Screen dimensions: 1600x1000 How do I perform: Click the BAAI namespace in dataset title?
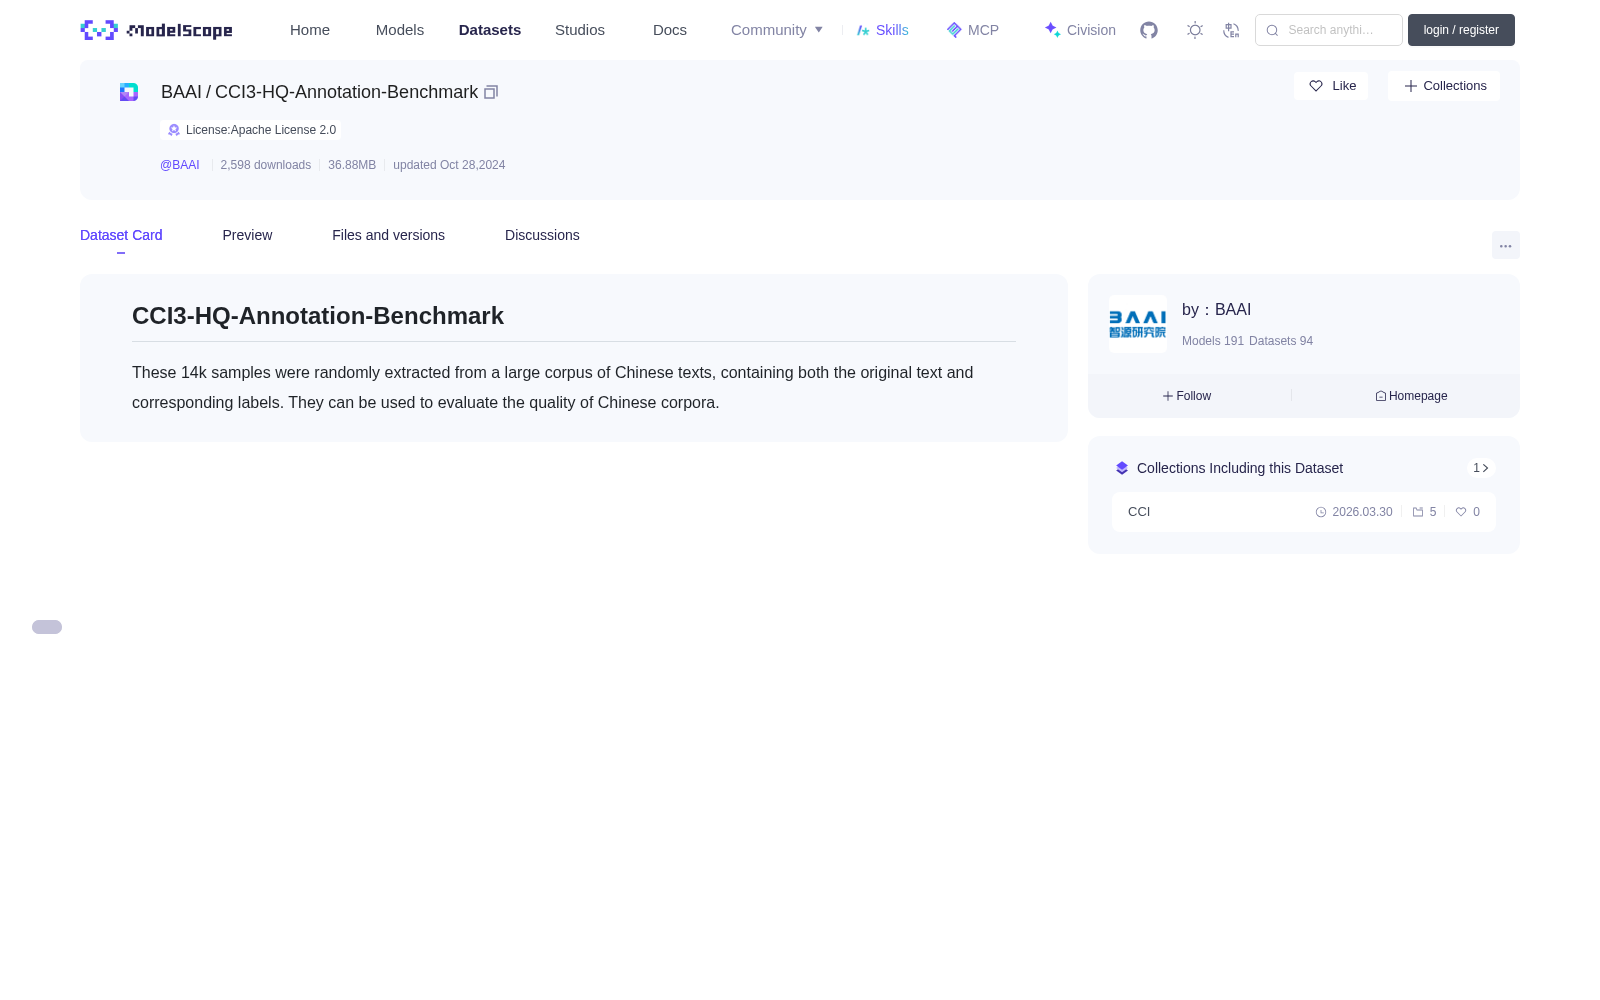click(x=181, y=92)
